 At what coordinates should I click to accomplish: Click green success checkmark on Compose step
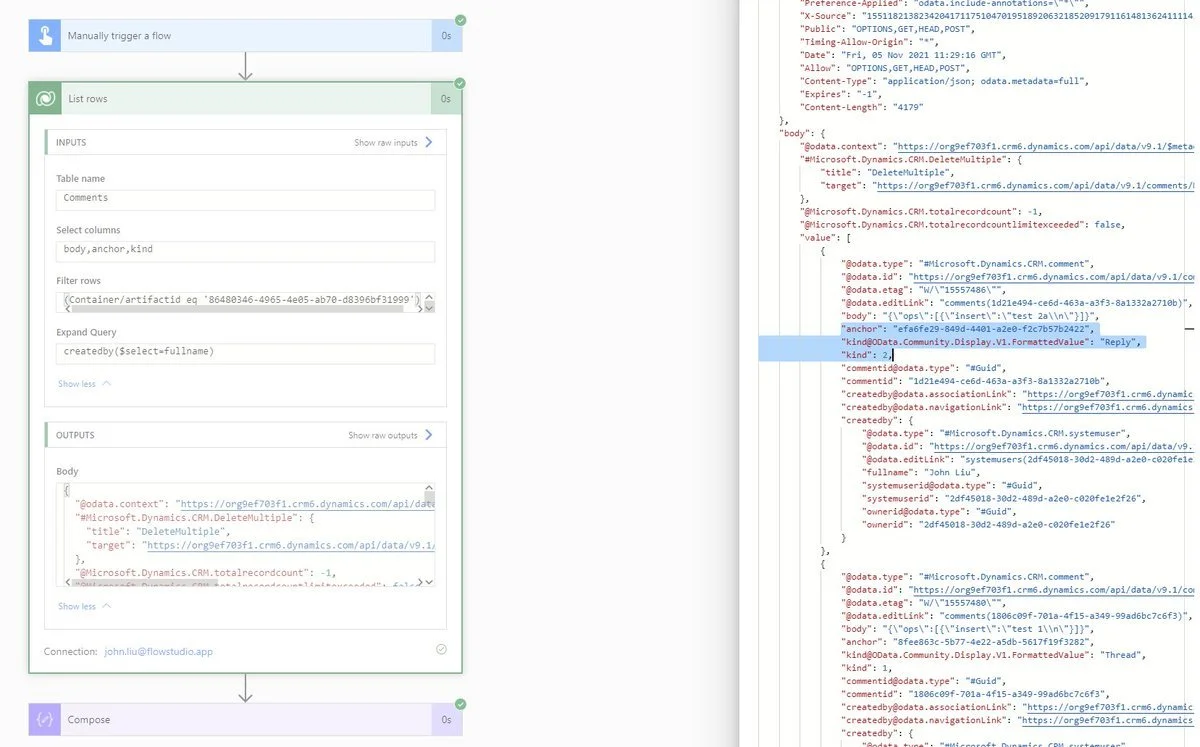tap(460, 704)
